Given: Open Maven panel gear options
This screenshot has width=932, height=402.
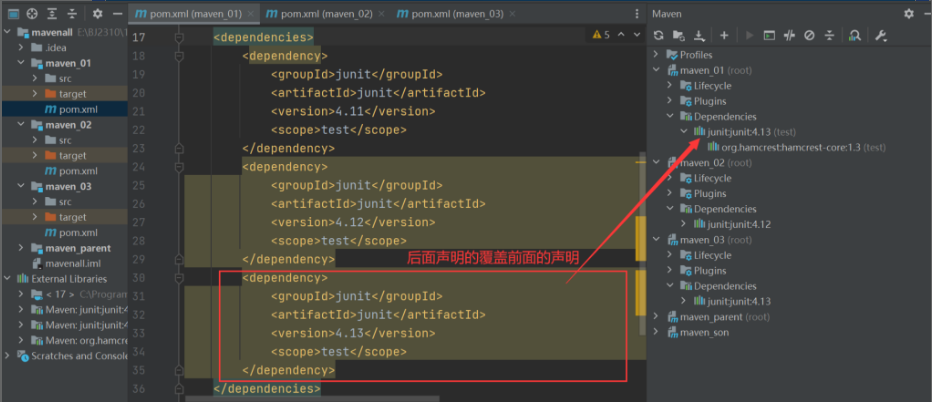Looking at the screenshot, I should [909, 13].
